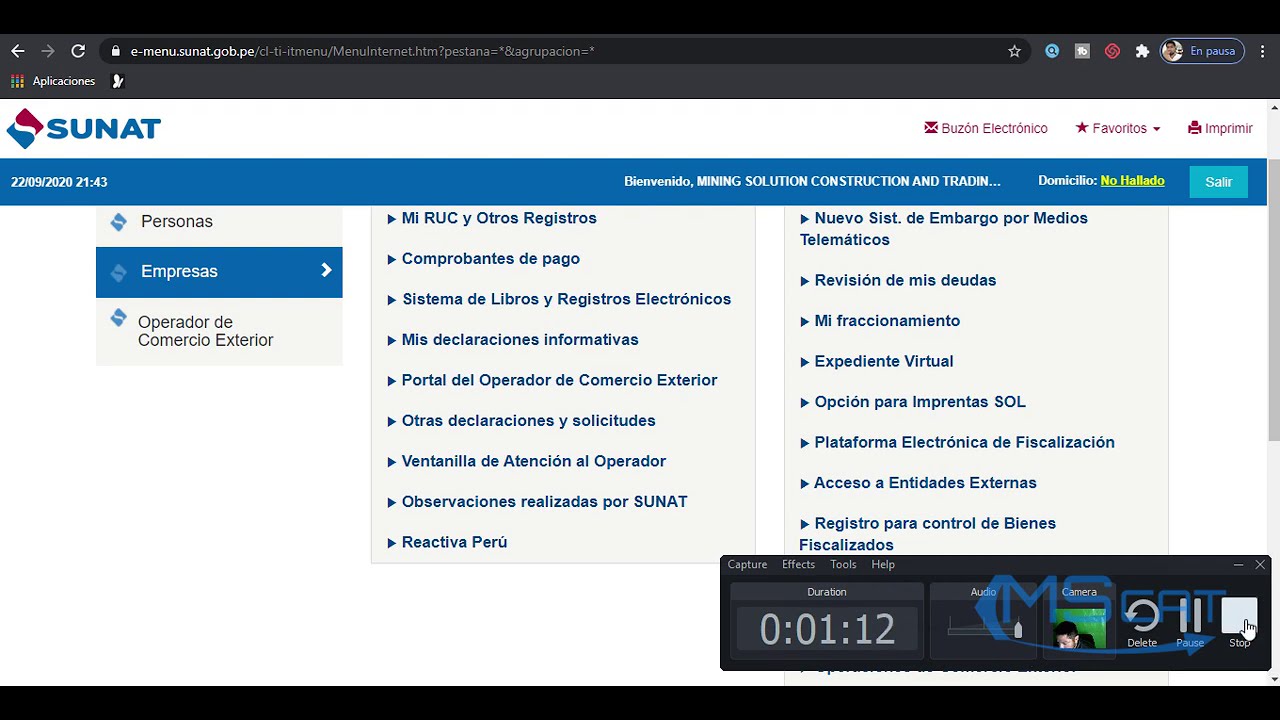Screen dimensions: 1280x720
Task: Click the browser address bar URL
Action: (362, 51)
